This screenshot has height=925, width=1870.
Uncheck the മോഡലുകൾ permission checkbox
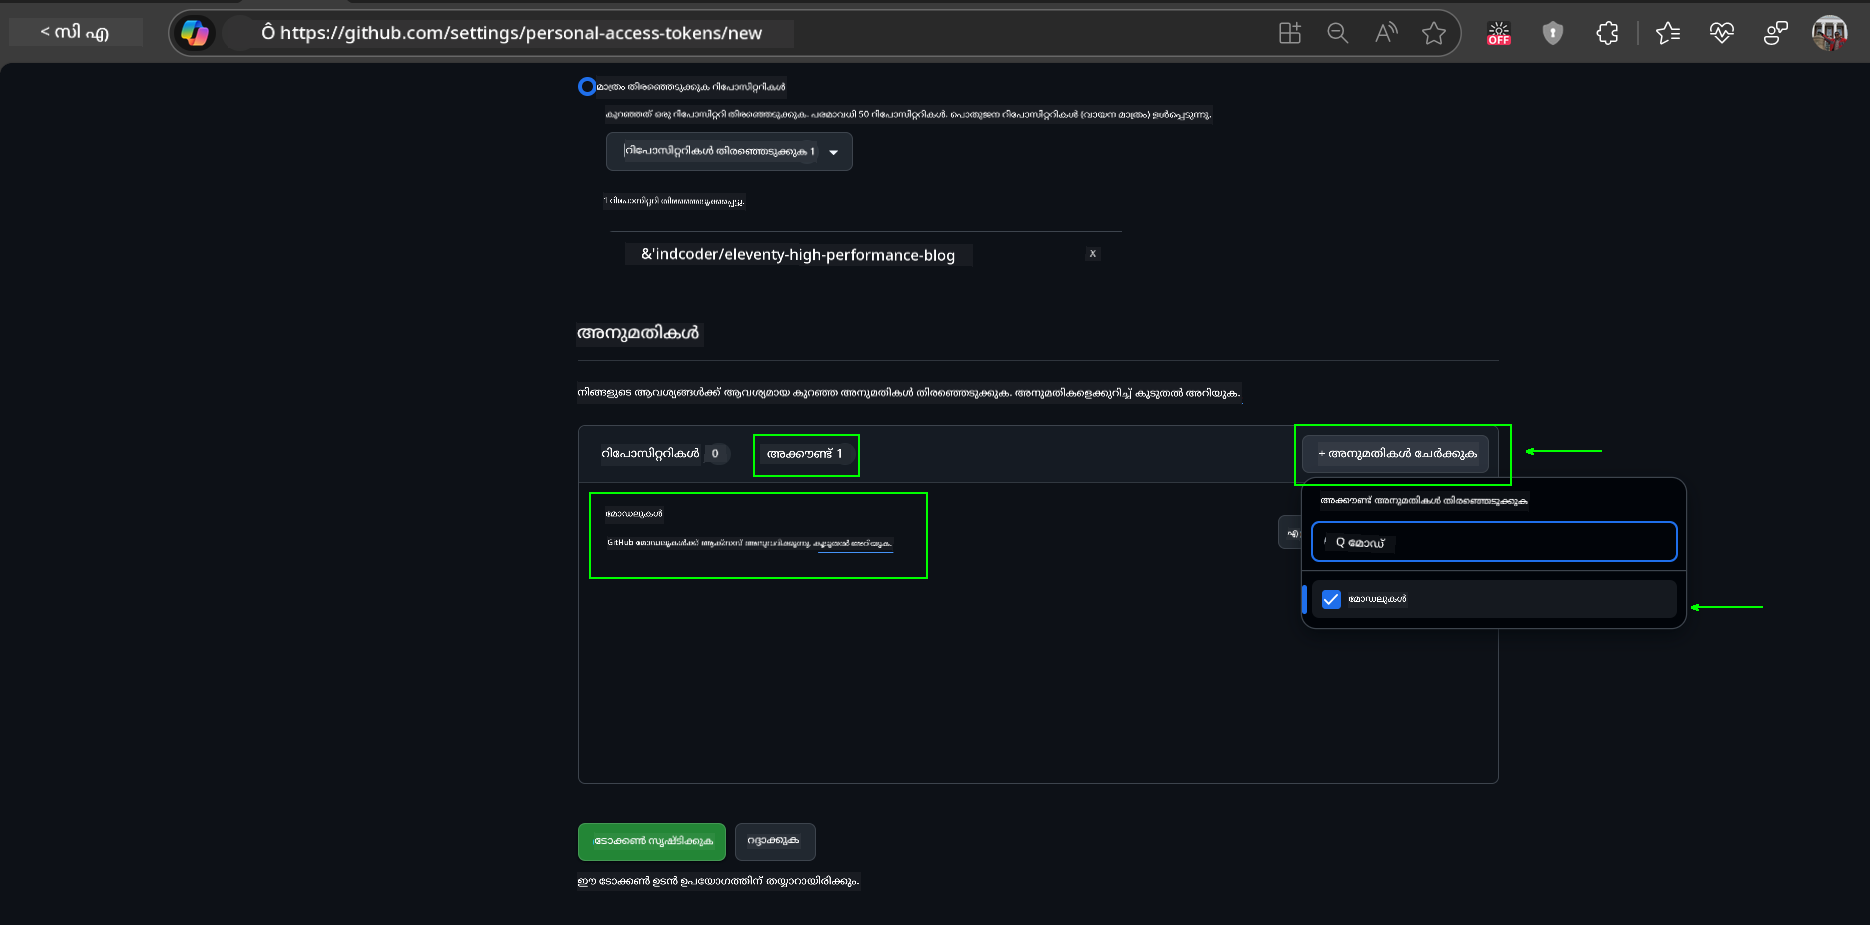point(1331,599)
